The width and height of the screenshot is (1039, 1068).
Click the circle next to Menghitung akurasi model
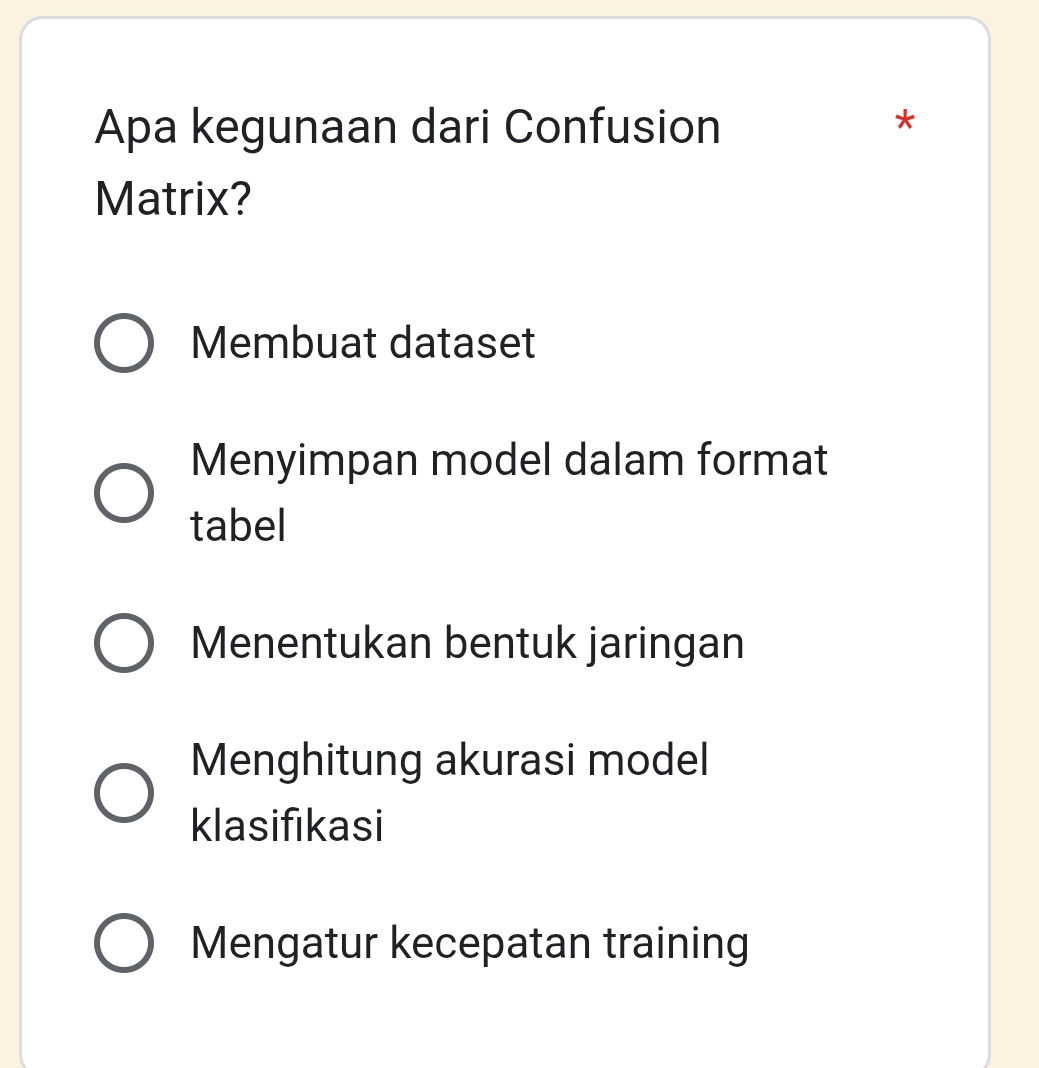pos(124,792)
